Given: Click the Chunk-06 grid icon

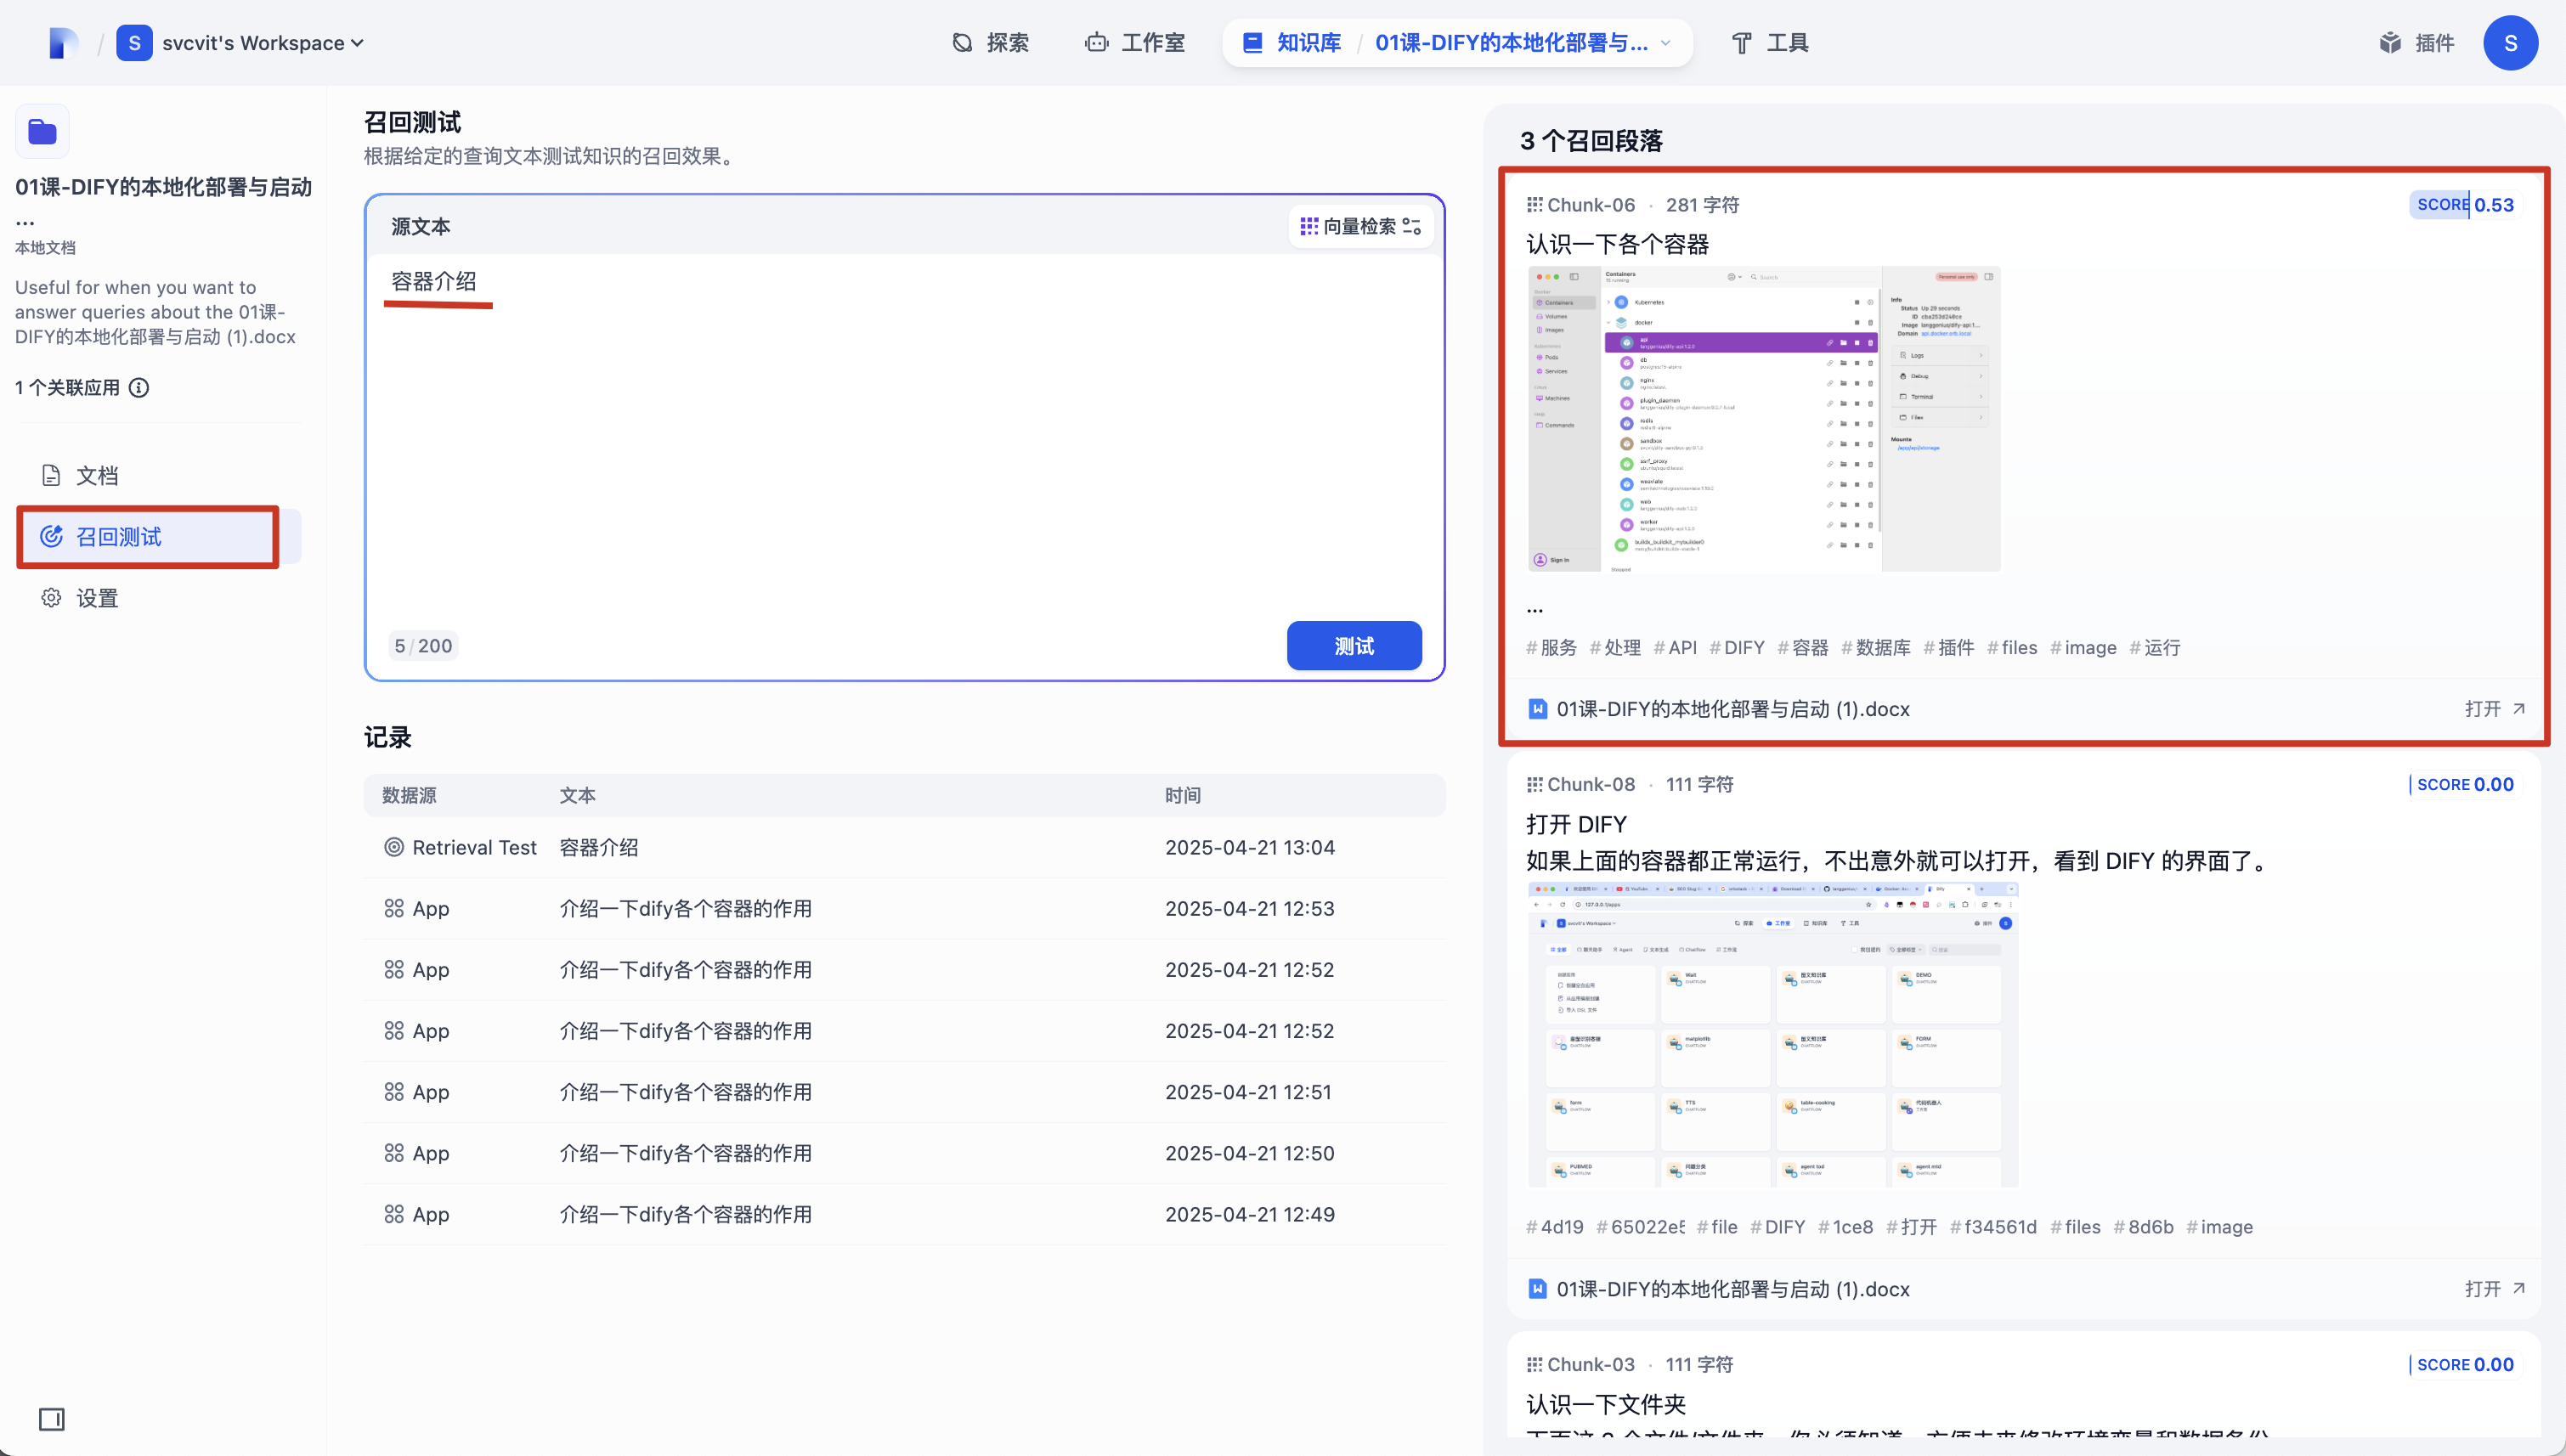Looking at the screenshot, I should pos(1535,205).
